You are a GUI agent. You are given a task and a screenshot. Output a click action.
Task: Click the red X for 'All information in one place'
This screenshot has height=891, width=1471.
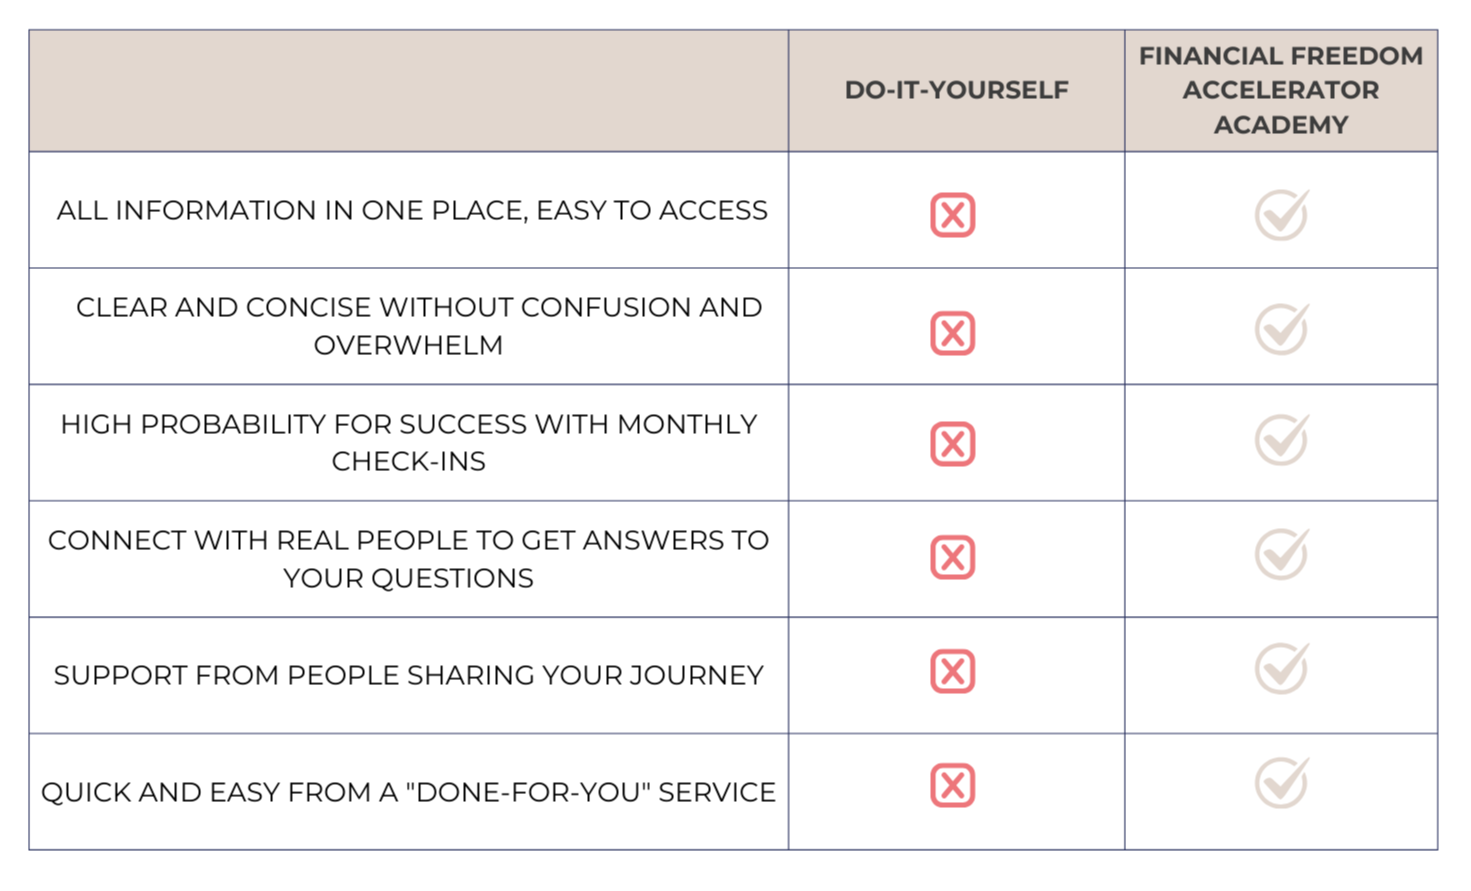point(952,215)
